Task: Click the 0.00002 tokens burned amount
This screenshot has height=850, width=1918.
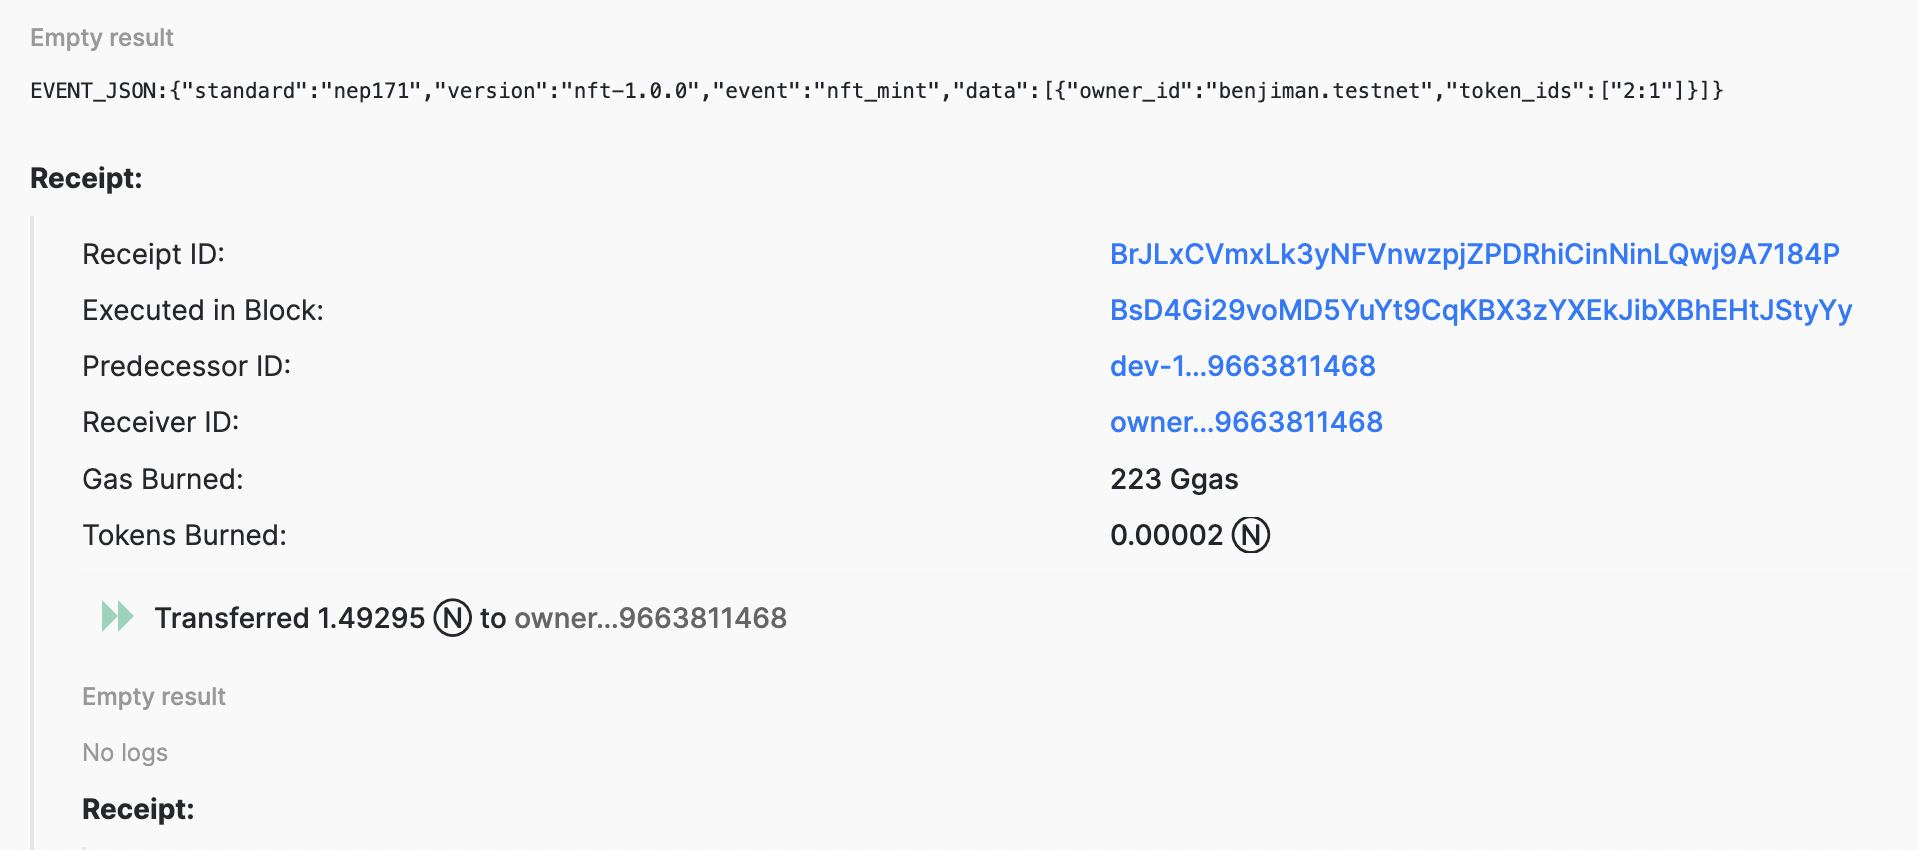Action: [1166, 535]
